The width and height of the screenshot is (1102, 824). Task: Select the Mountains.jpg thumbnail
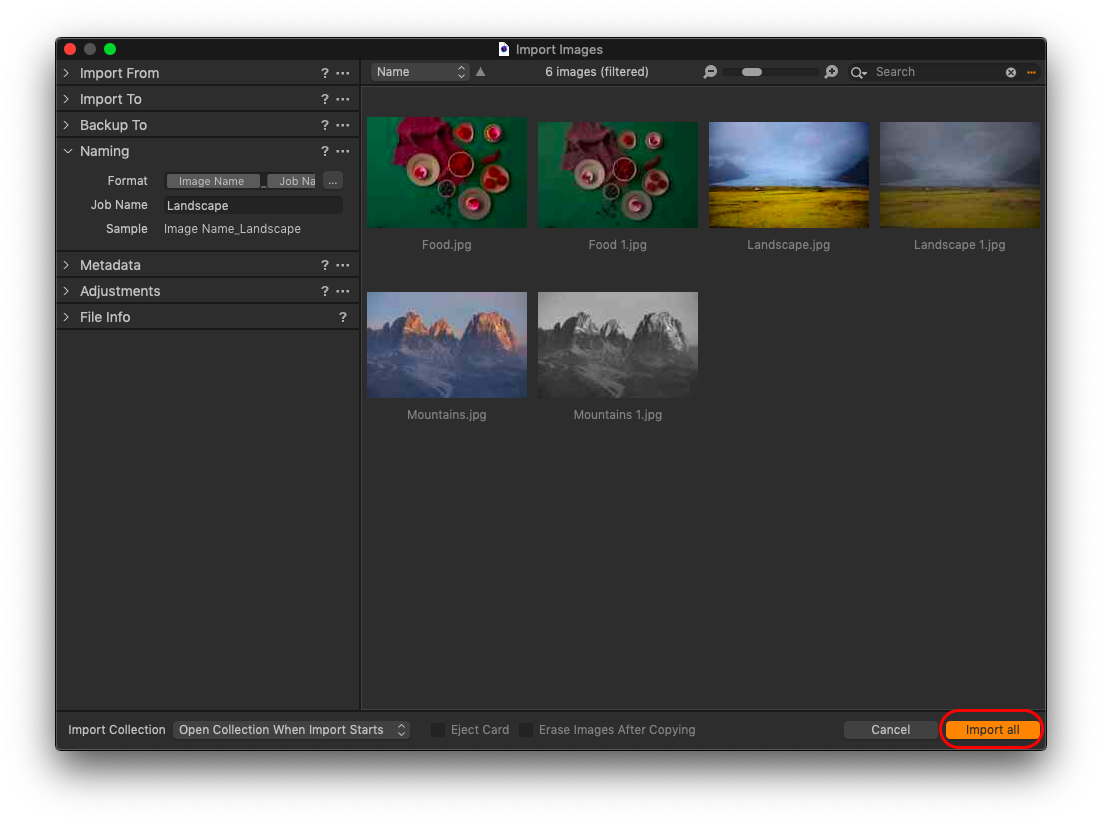[447, 345]
